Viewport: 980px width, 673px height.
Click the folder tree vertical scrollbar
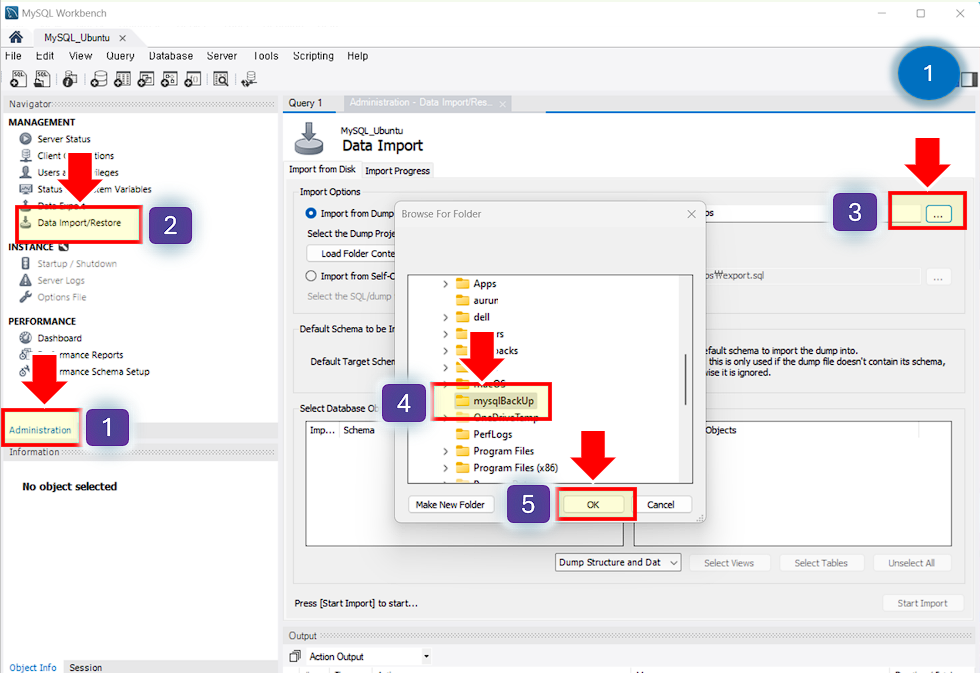tap(686, 379)
